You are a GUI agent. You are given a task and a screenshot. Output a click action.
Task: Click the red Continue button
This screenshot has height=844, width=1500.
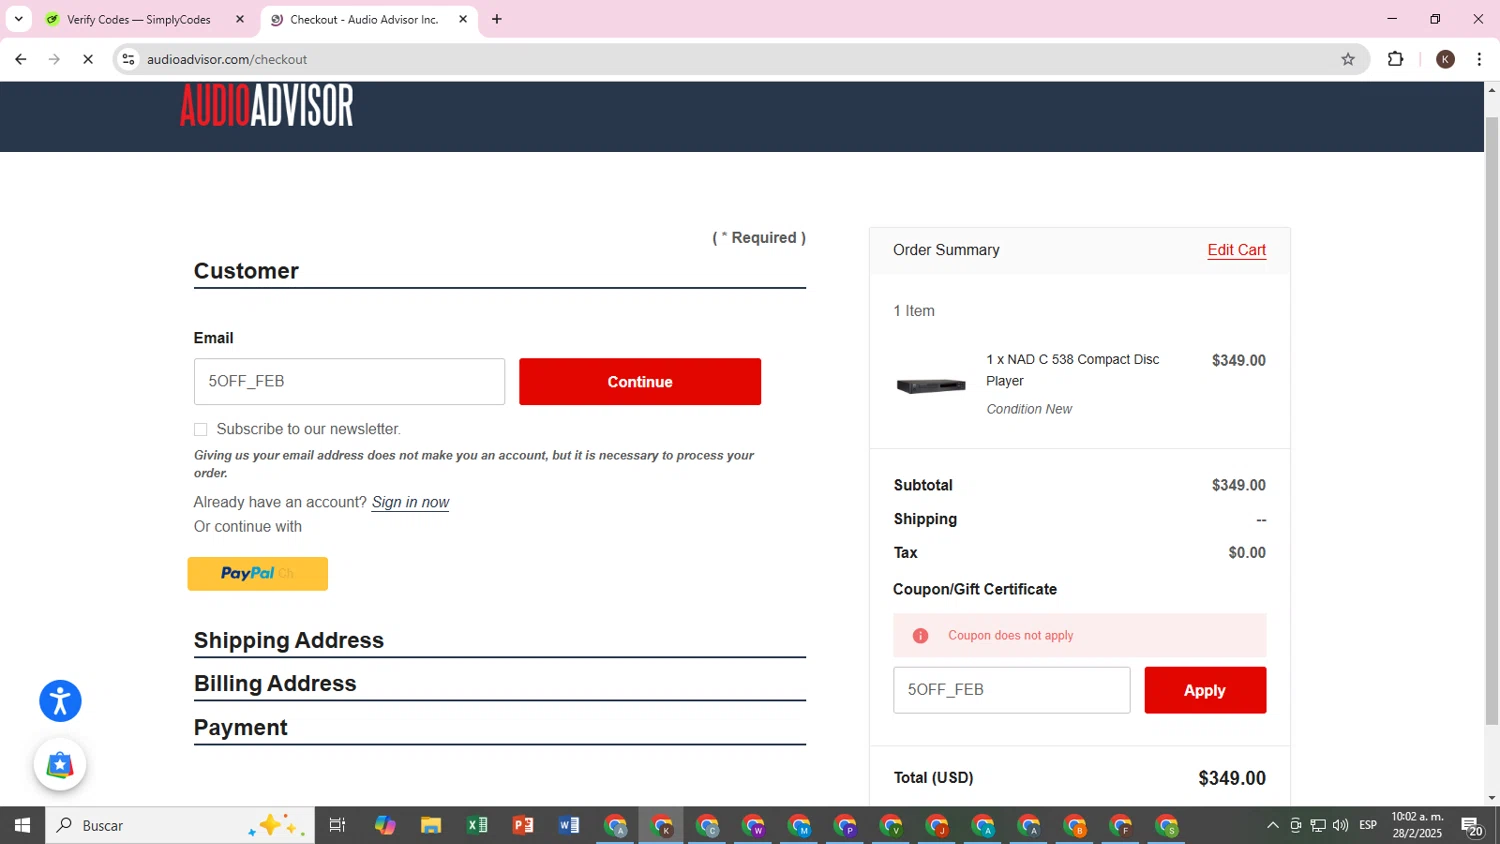coord(640,382)
